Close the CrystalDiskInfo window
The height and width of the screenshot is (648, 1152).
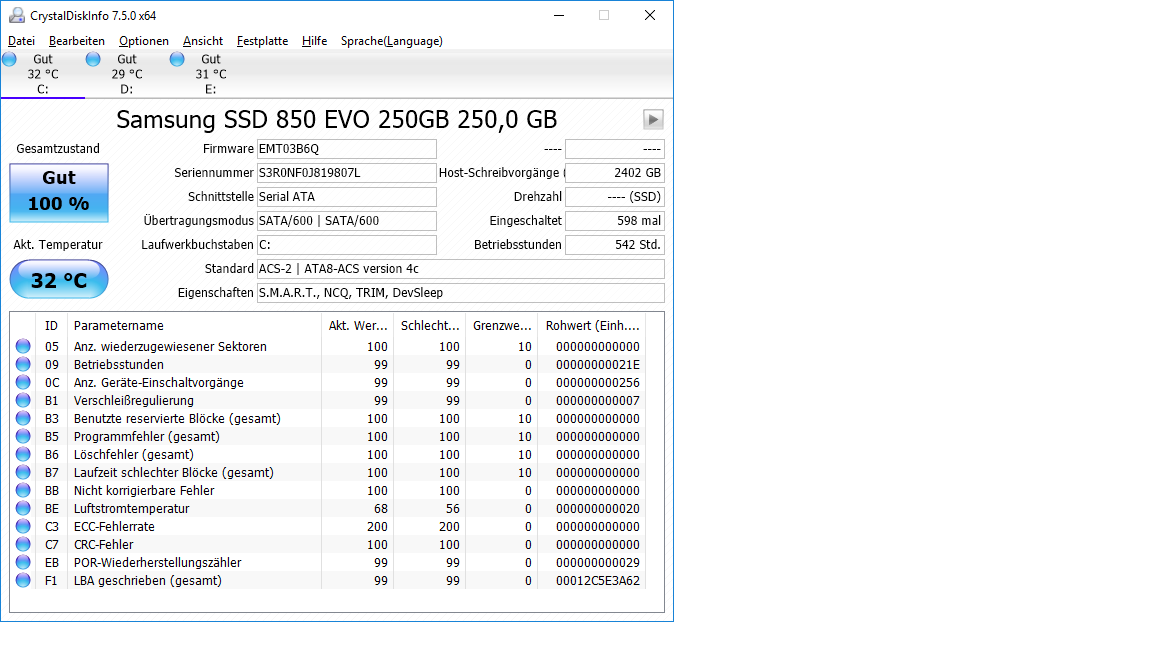(x=649, y=15)
